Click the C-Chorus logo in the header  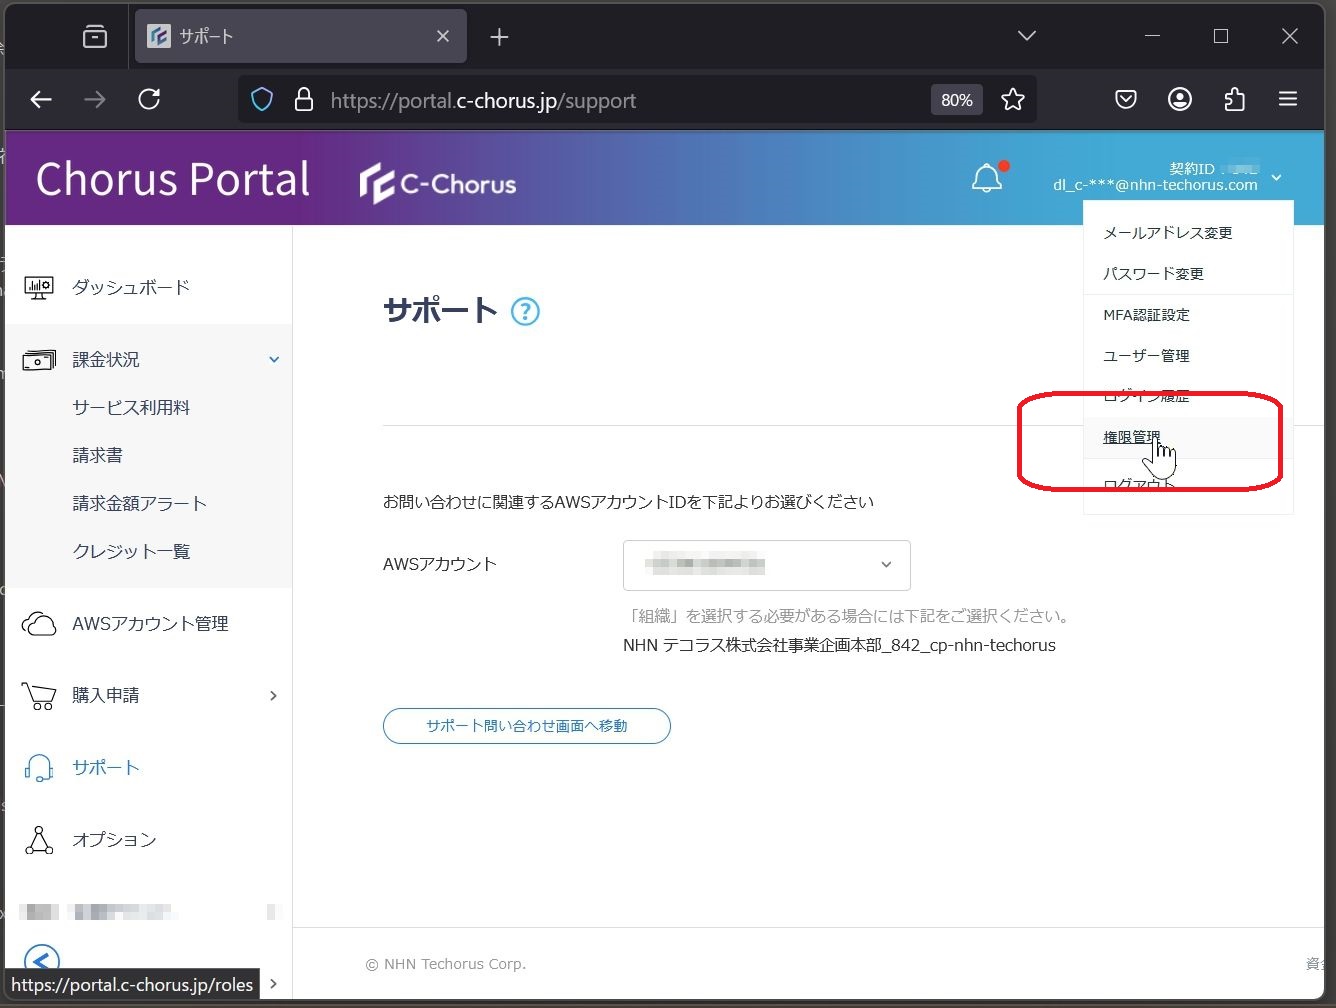(438, 183)
